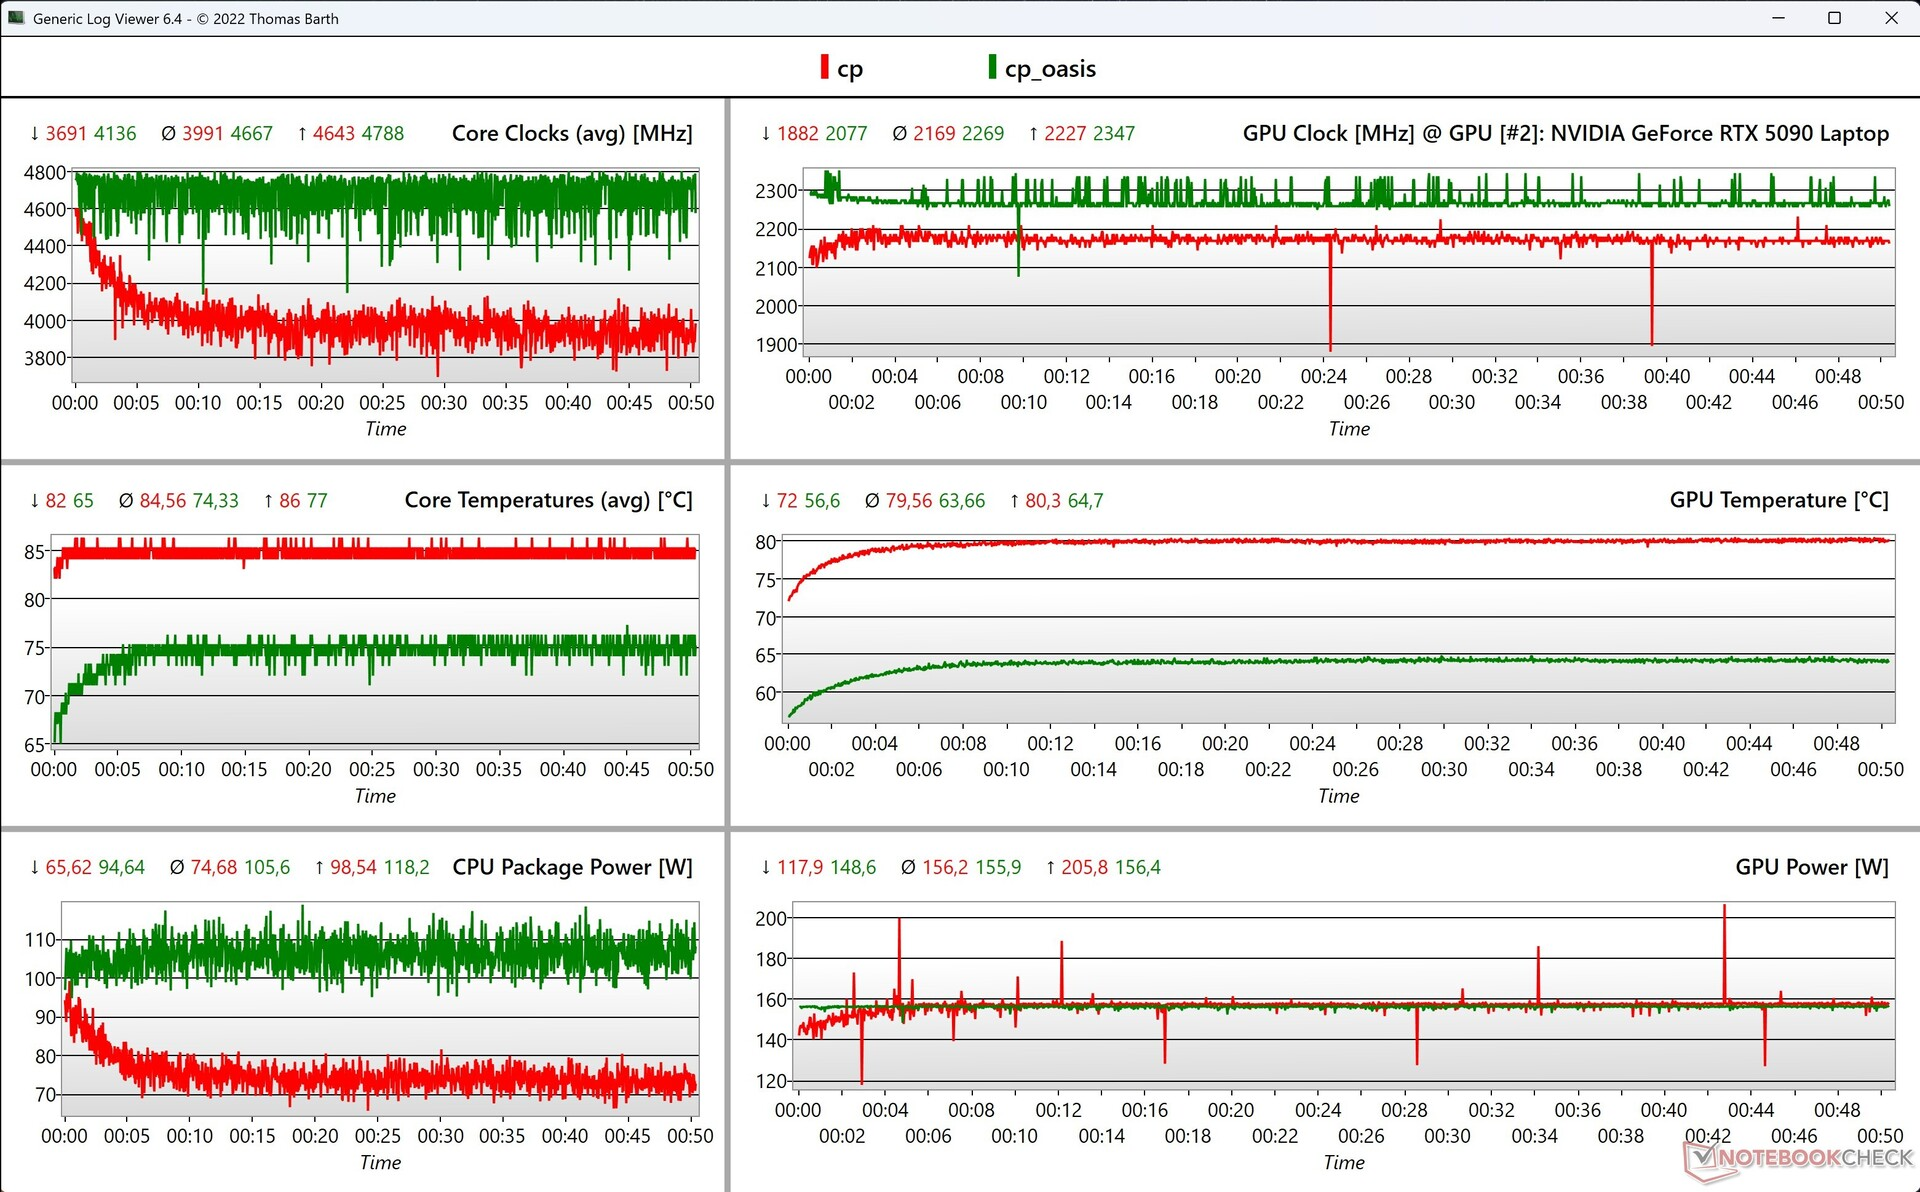Click the Generic Log Viewer app icon
Screen dimensions: 1920x1192
tap(16, 18)
